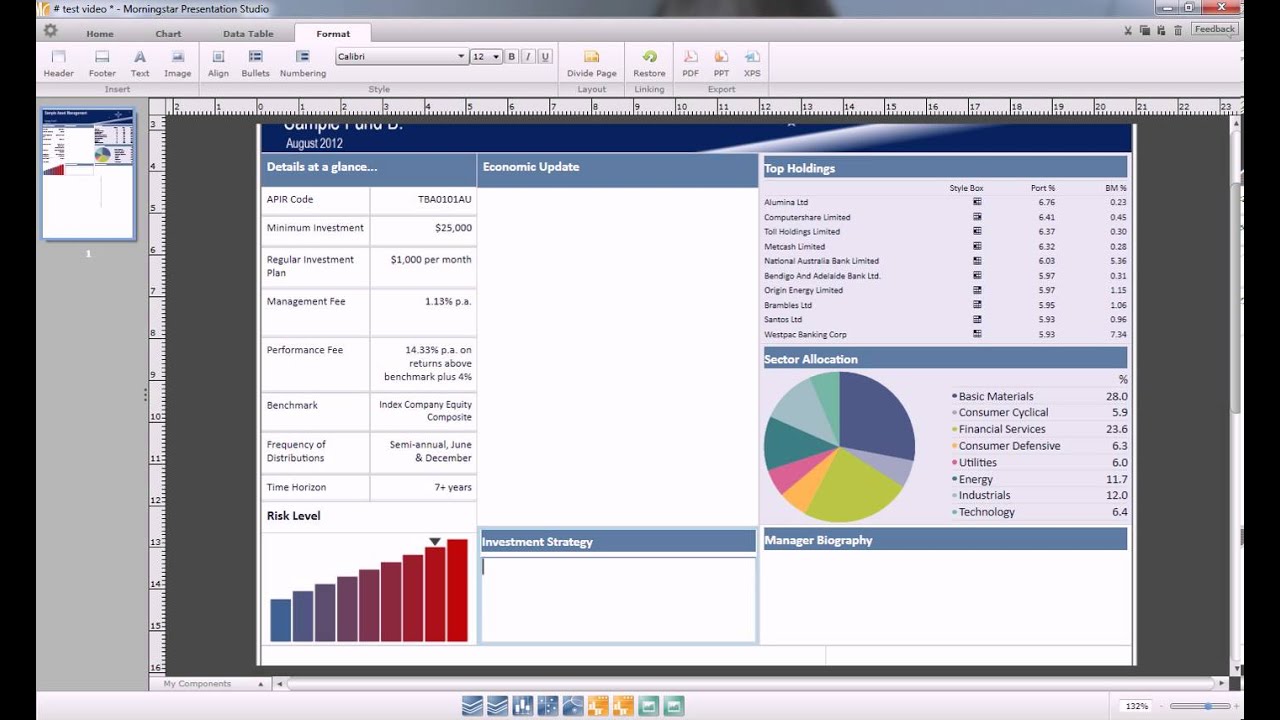
Task: Click the Details at a glance header
Action: 369,170
